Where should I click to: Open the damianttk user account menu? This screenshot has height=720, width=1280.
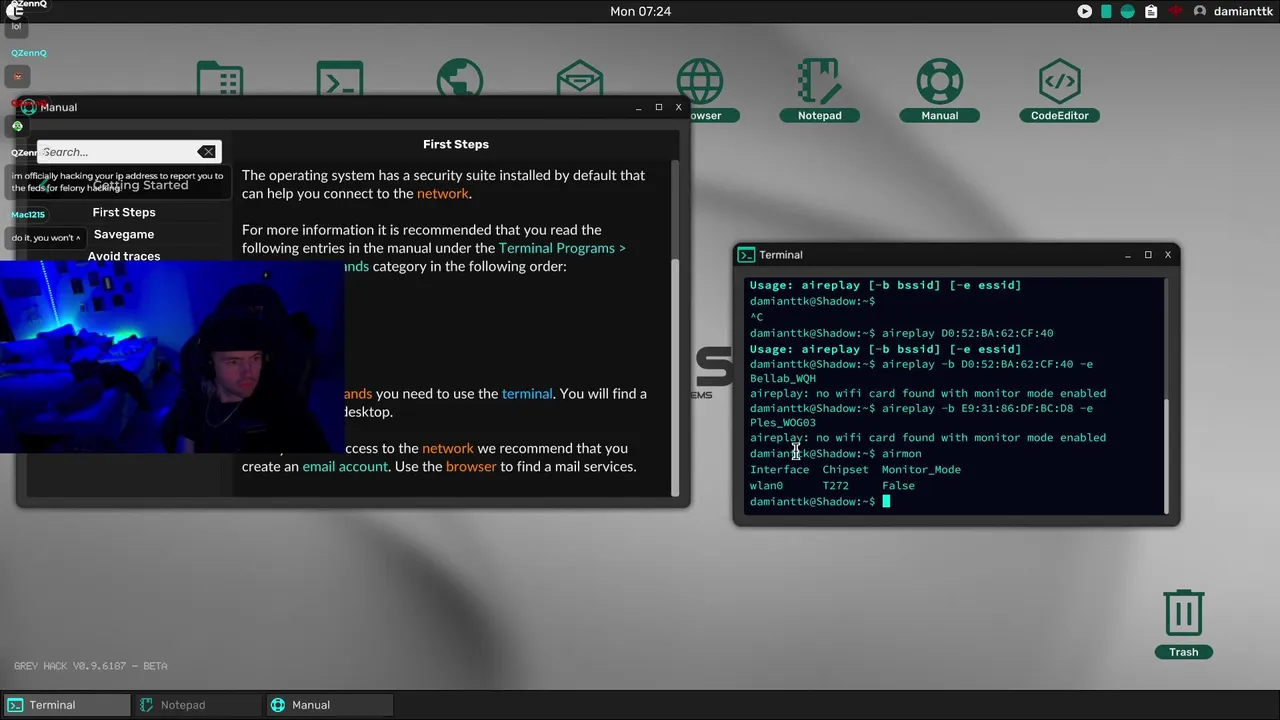tap(1232, 11)
